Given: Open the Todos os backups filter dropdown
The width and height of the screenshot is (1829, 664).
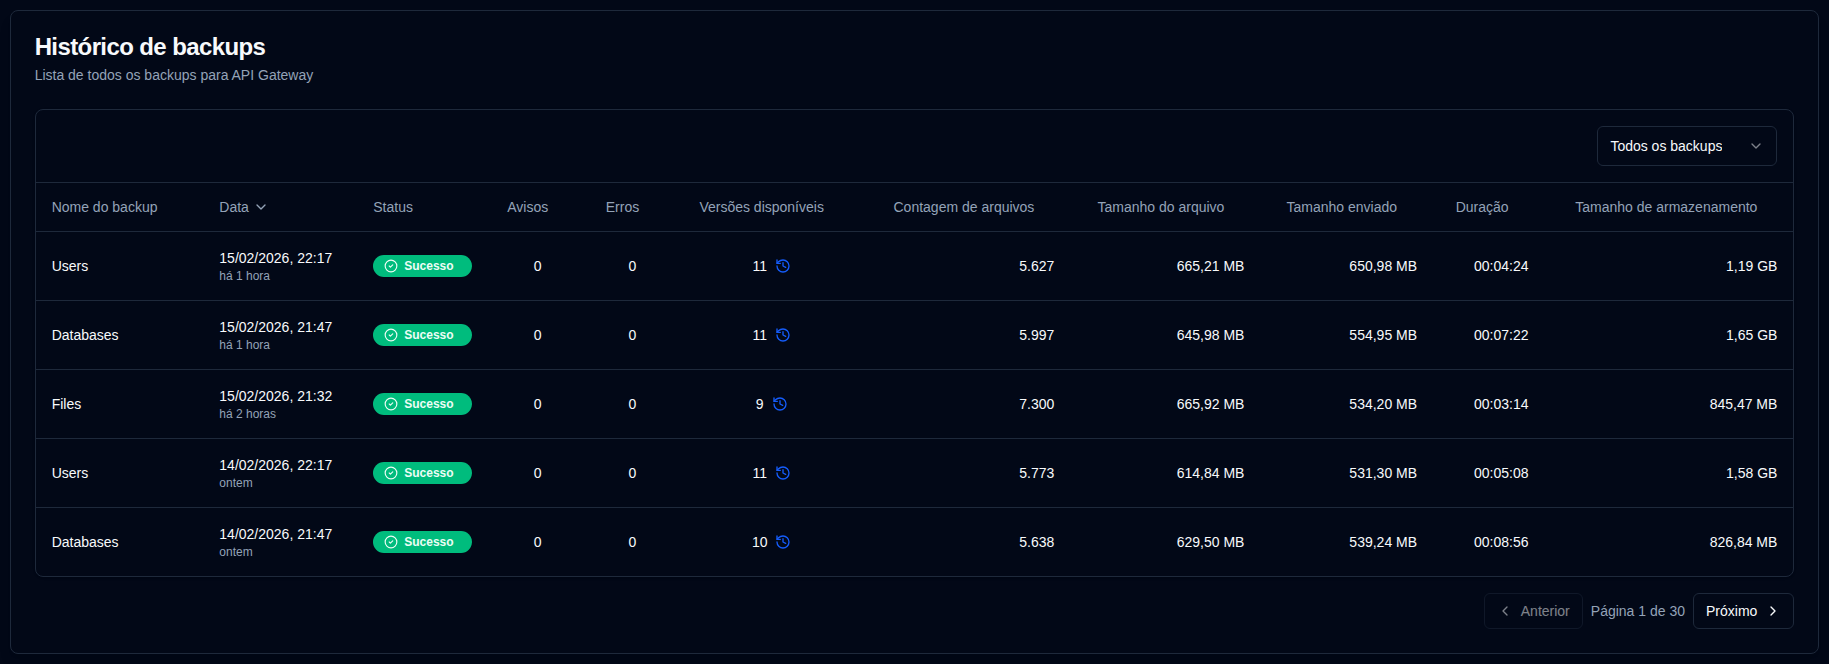Looking at the screenshot, I should (1685, 146).
